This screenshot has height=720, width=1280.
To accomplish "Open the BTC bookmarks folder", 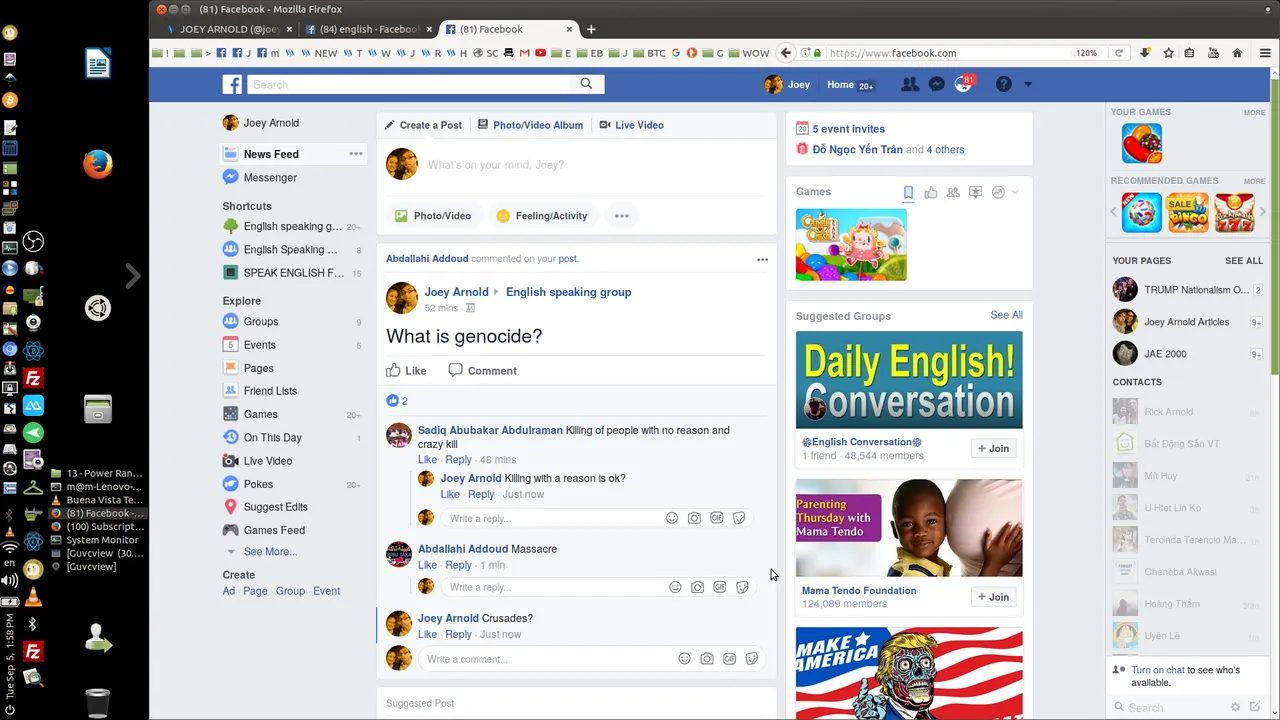I will pyautogui.click(x=650, y=53).
